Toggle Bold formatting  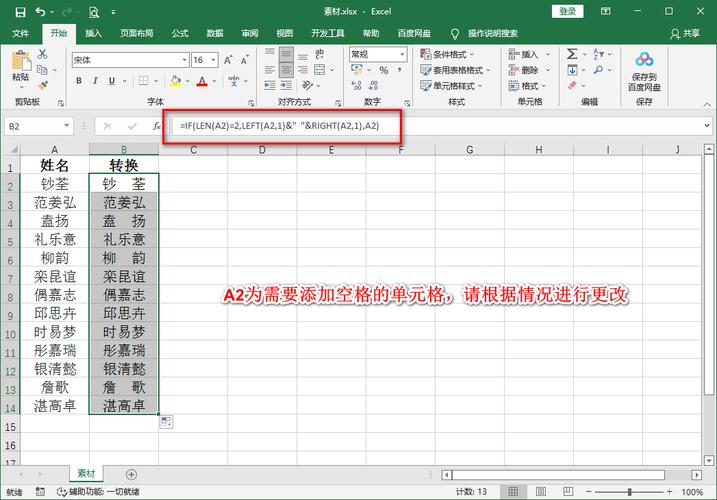tap(79, 81)
